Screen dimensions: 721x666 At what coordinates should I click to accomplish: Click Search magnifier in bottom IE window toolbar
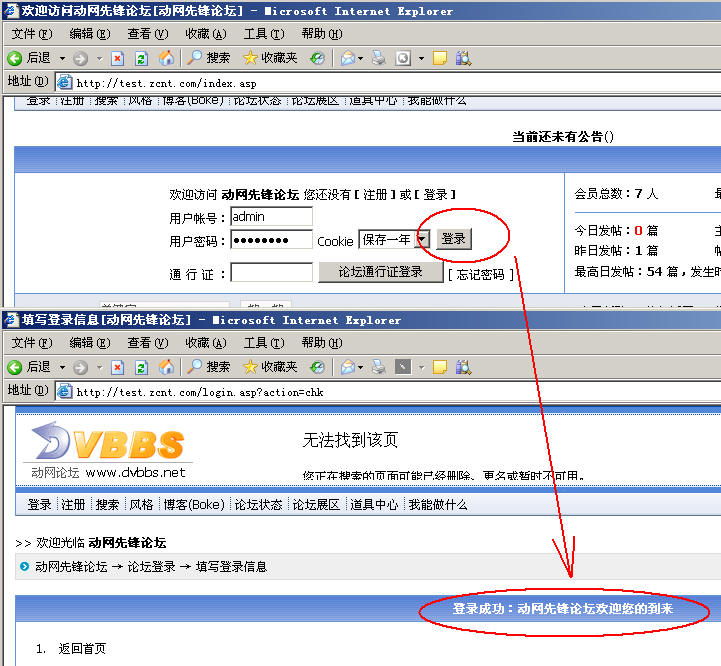point(194,367)
